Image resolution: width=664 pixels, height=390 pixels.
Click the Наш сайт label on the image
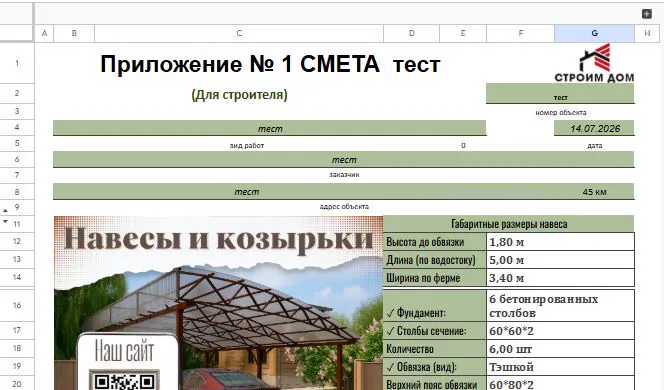(x=124, y=351)
